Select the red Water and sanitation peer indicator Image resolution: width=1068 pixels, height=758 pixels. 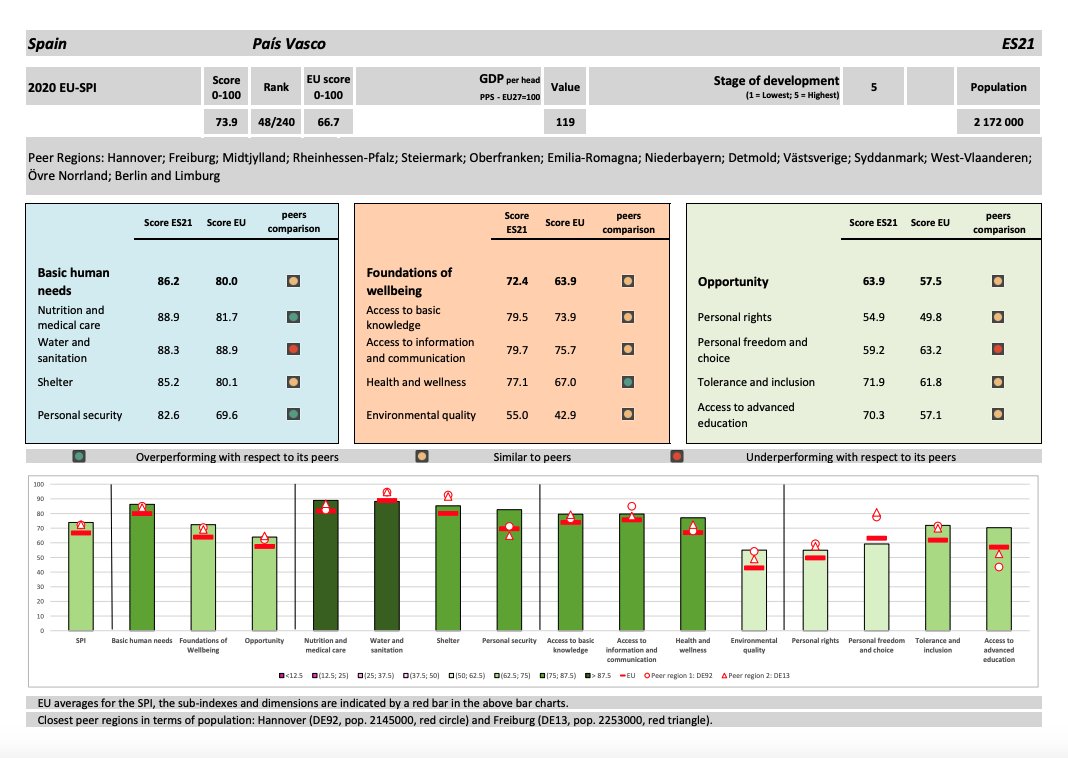(x=294, y=349)
